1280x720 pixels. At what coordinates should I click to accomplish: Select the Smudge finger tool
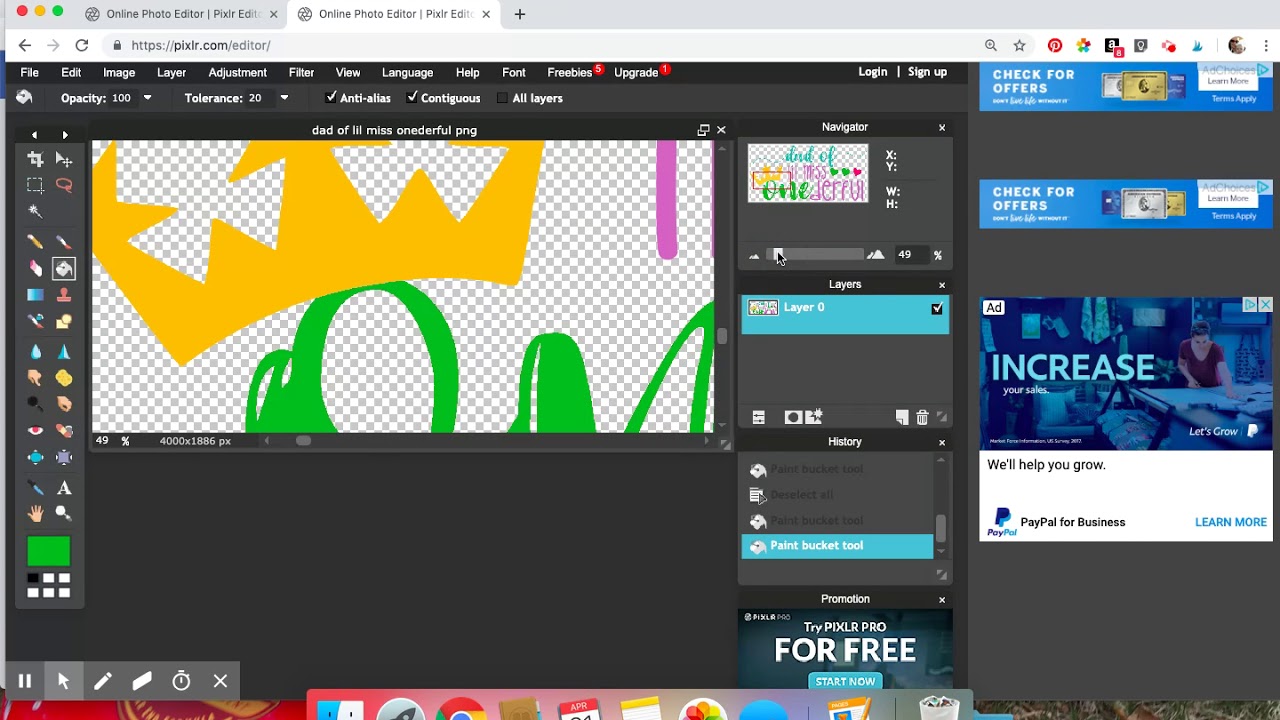(x=35, y=378)
